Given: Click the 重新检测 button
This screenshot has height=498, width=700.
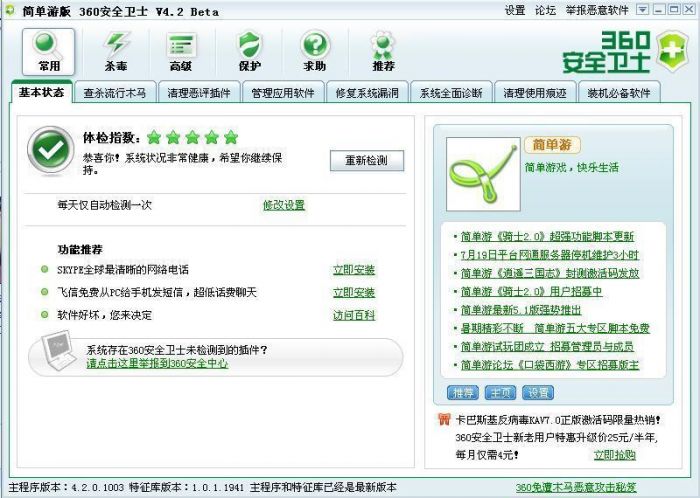Looking at the screenshot, I should pyautogui.click(x=367, y=161).
